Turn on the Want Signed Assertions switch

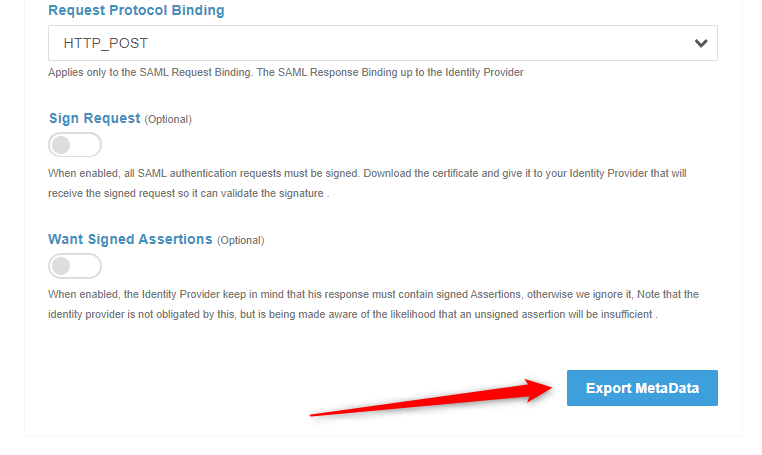click(x=75, y=266)
